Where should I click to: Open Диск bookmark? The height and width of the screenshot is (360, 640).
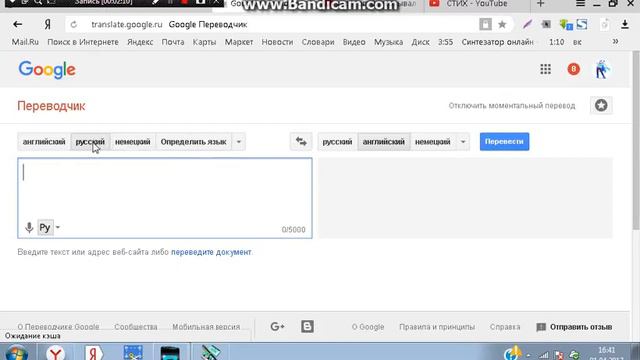pyautogui.click(x=420, y=42)
